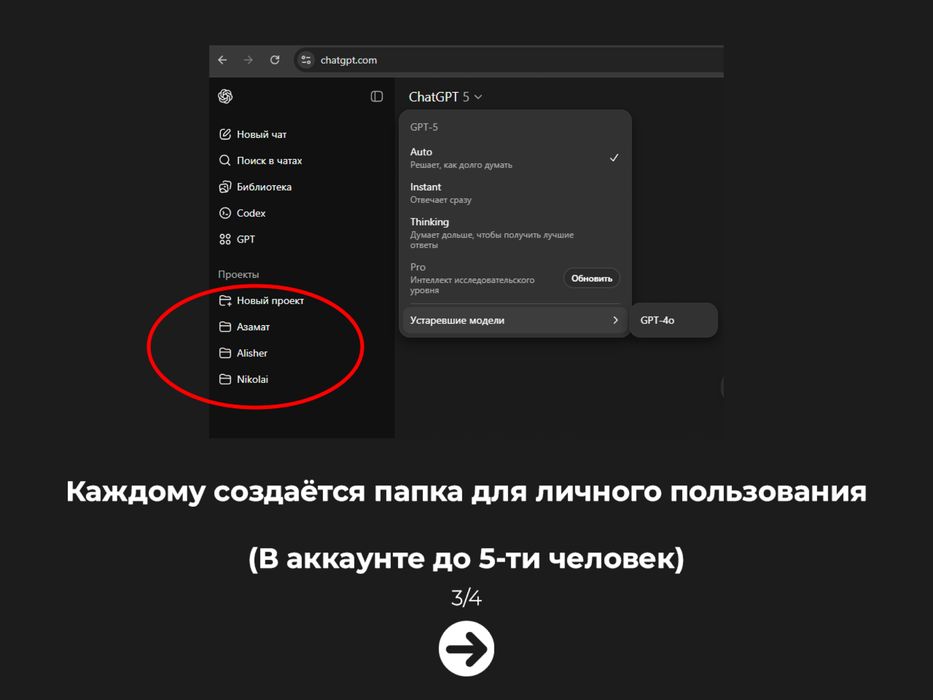
Task: Collapse the sidebar with panel icon
Action: click(377, 96)
